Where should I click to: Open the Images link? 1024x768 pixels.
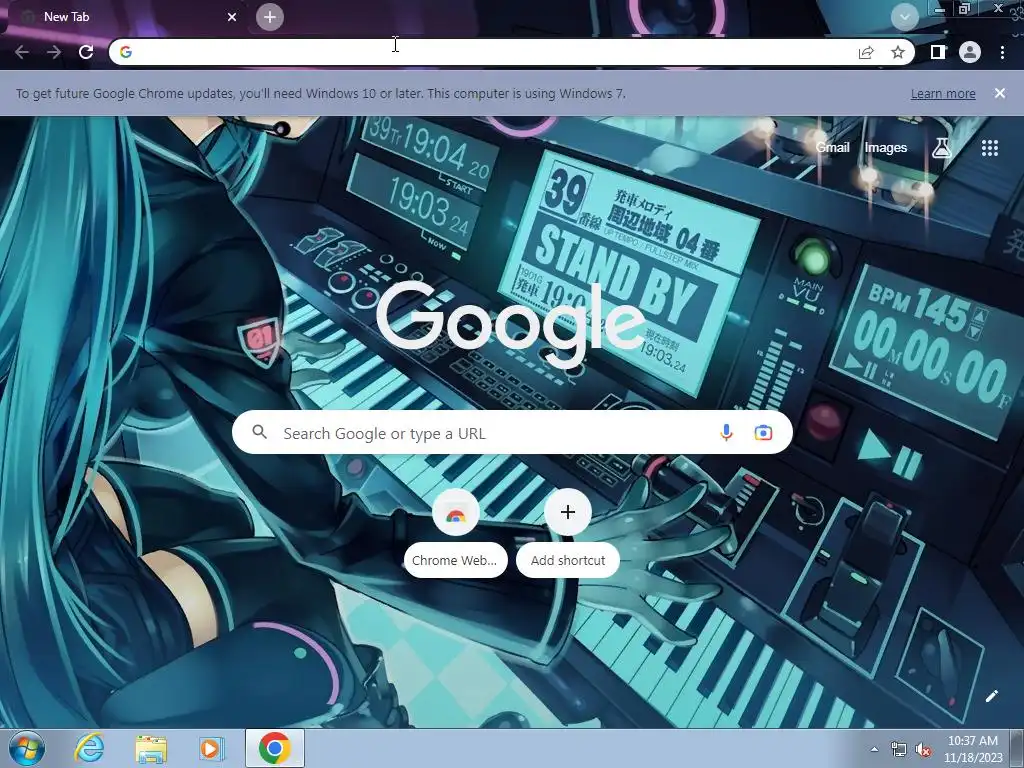[x=886, y=148]
